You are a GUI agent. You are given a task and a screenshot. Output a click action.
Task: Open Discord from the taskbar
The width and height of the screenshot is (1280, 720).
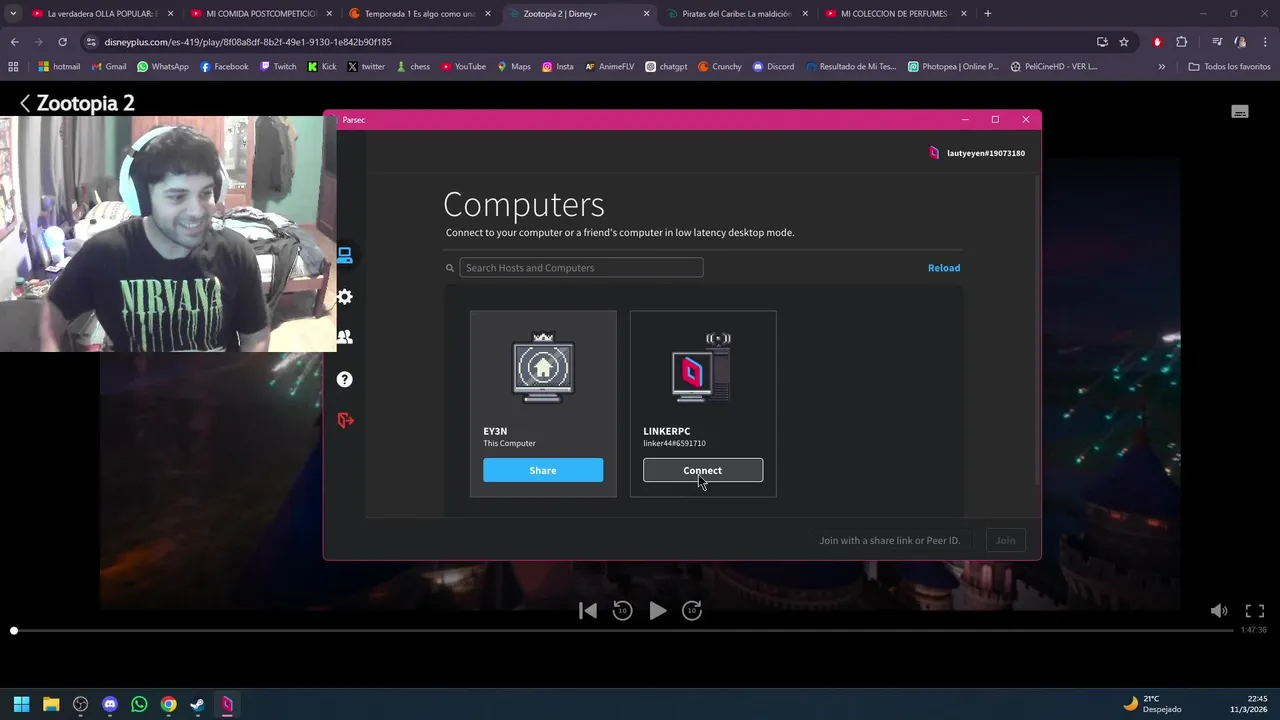(x=110, y=704)
